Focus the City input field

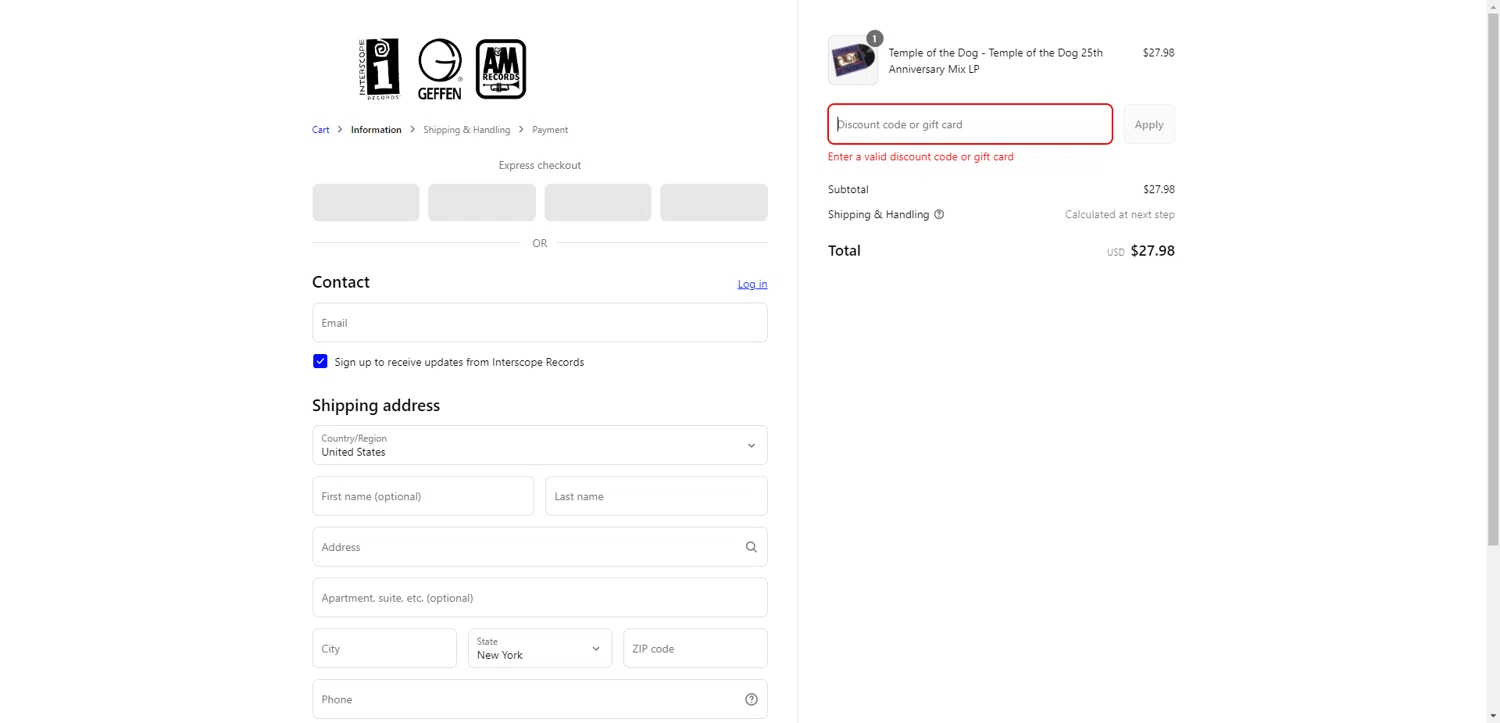coord(384,648)
